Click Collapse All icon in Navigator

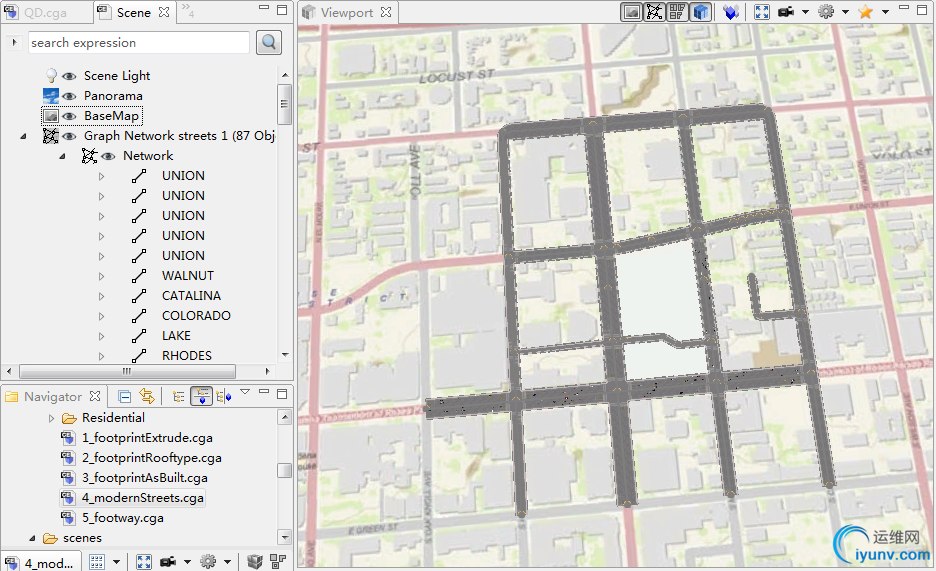point(124,396)
